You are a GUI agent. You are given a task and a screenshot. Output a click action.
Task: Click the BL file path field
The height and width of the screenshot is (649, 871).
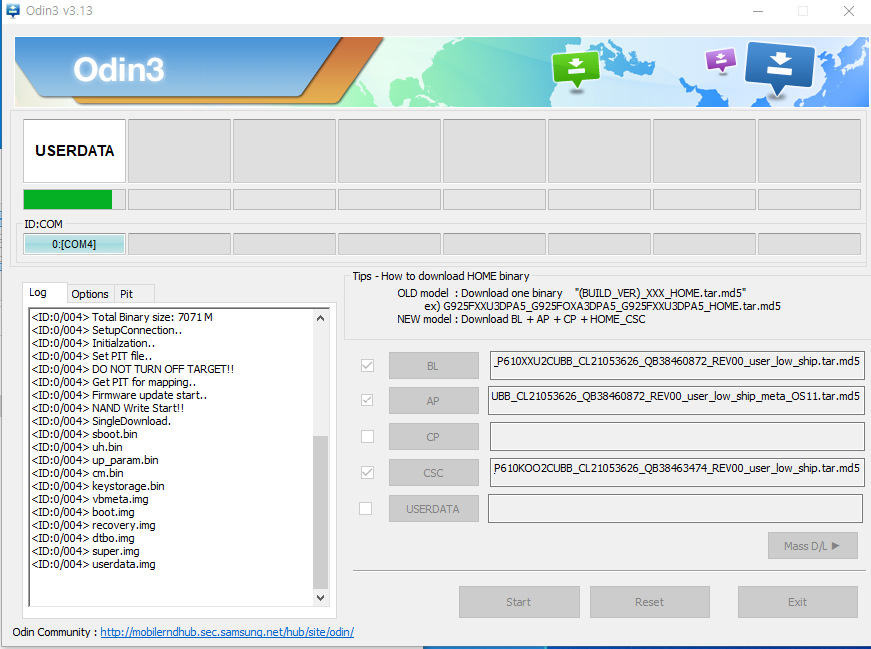[677, 365]
